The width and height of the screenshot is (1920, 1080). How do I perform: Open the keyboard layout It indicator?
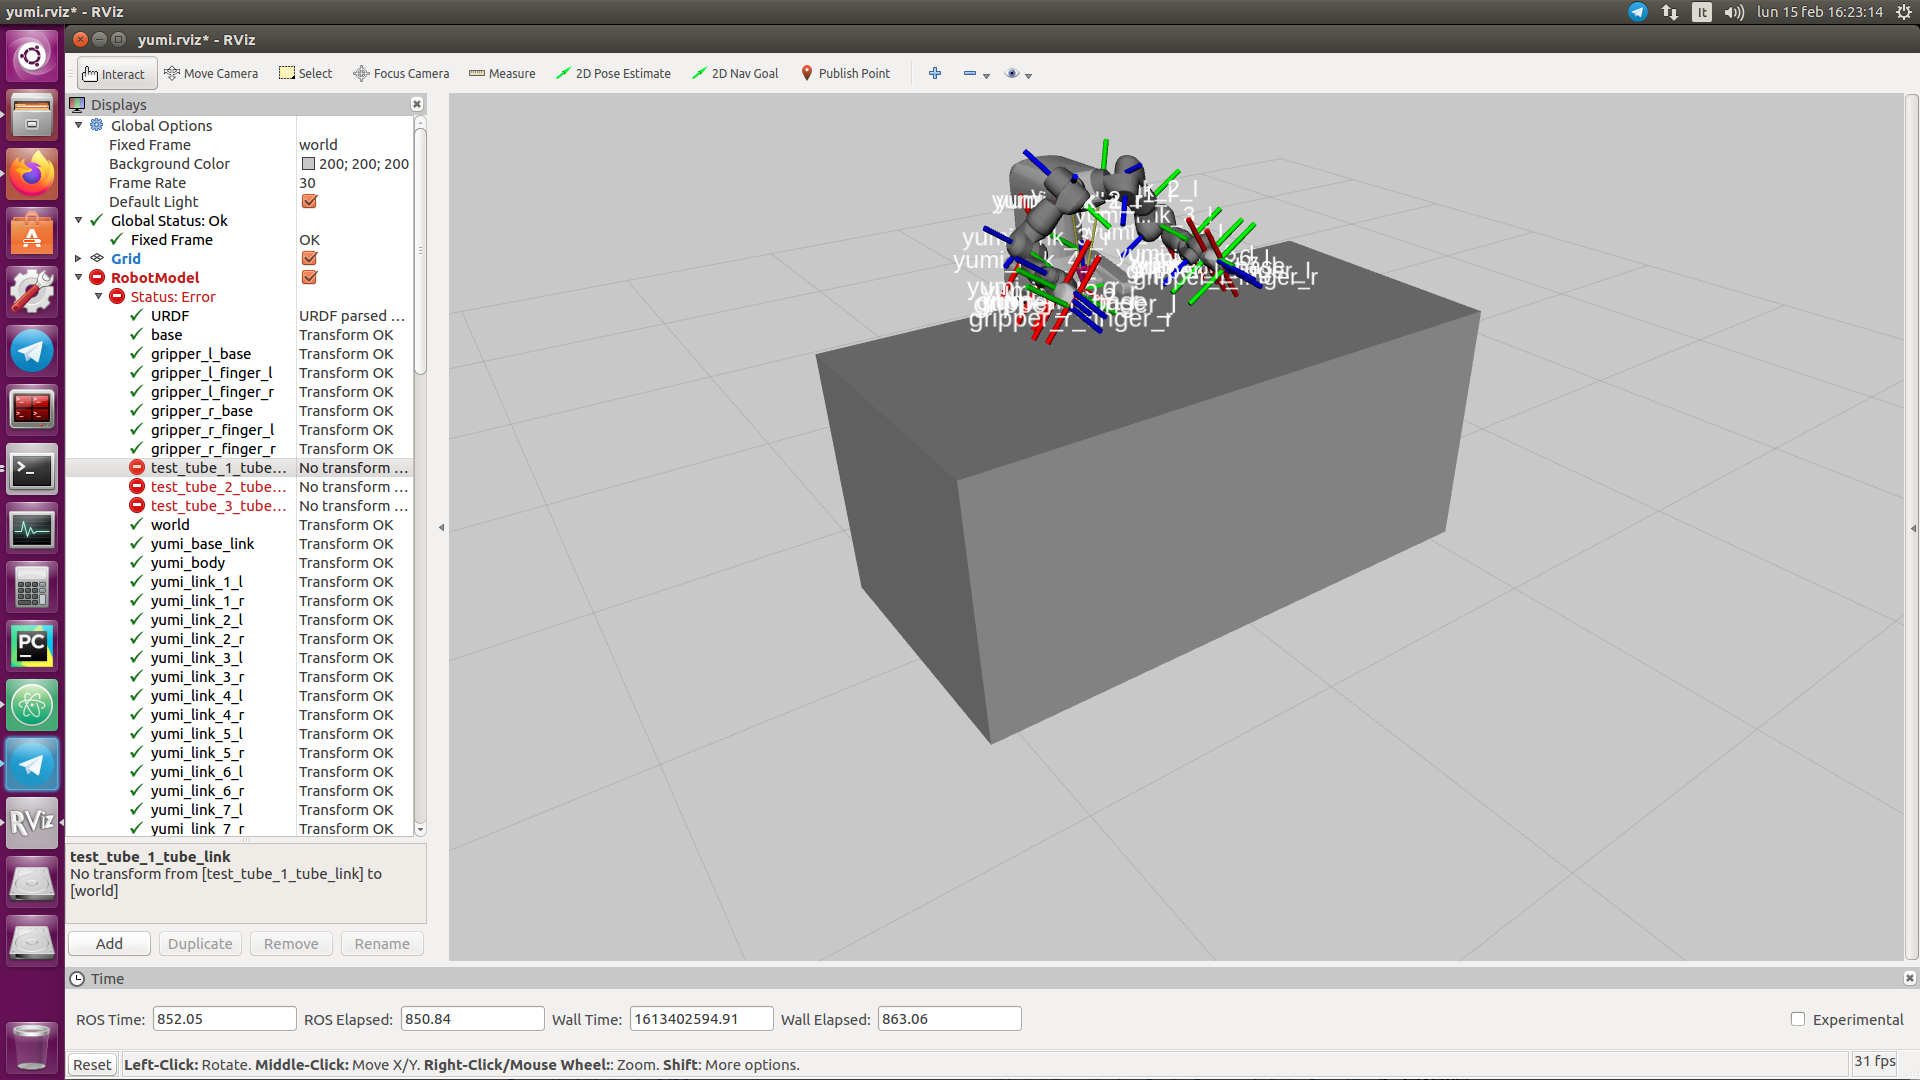coord(1702,12)
